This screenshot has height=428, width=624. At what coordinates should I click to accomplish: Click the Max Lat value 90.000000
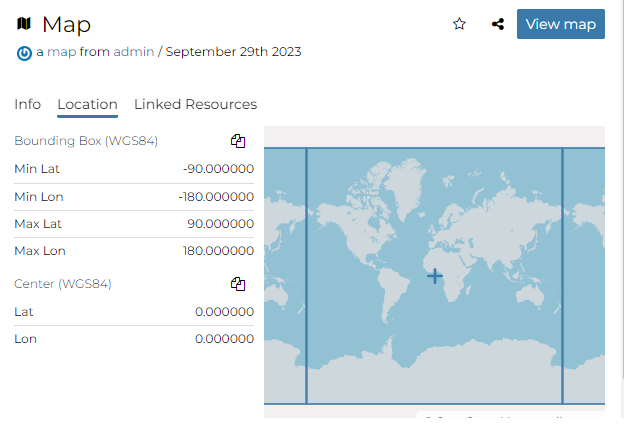coord(220,224)
